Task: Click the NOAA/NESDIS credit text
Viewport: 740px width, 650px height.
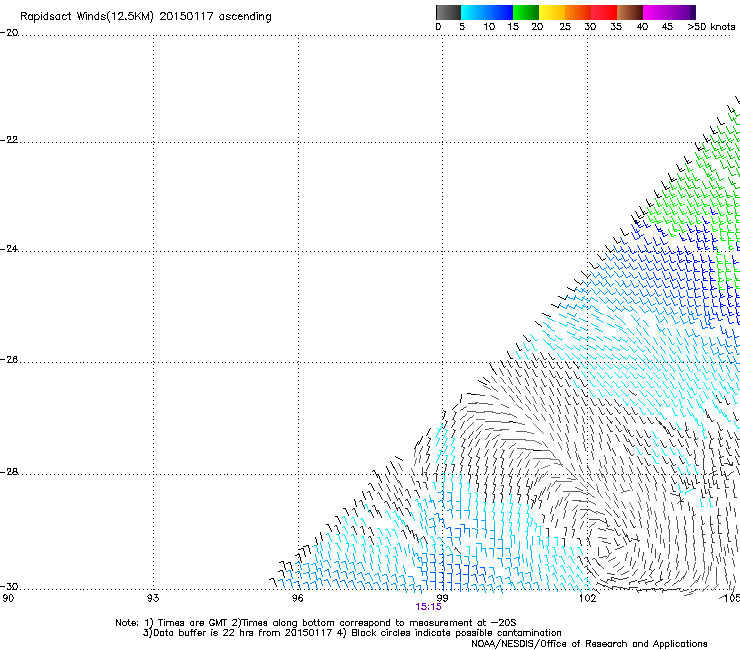Action: tap(589, 644)
